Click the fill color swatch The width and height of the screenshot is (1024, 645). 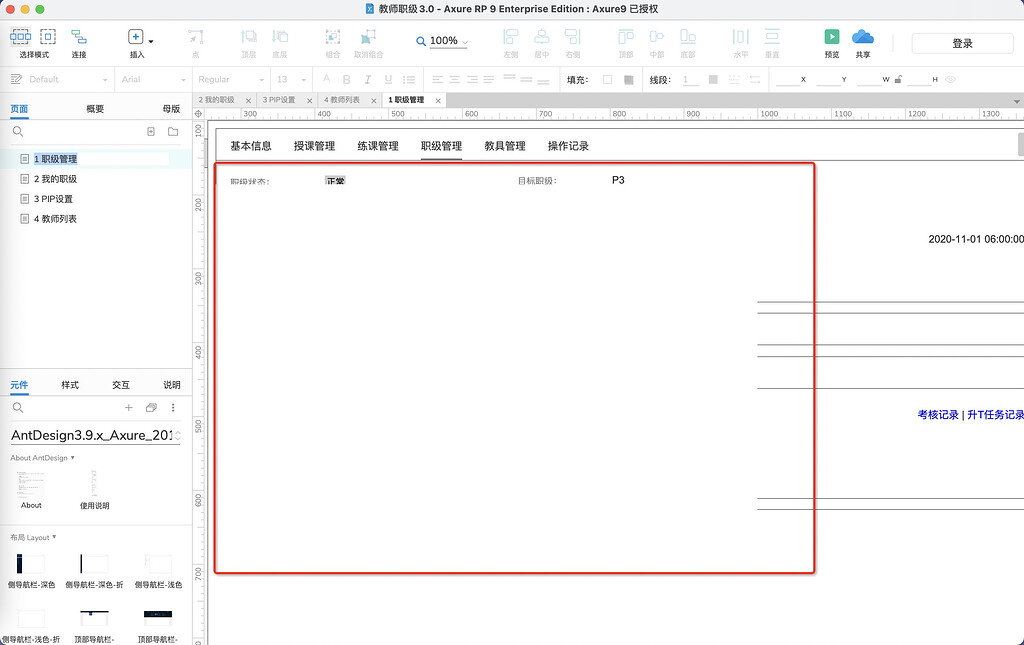tap(608, 80)
